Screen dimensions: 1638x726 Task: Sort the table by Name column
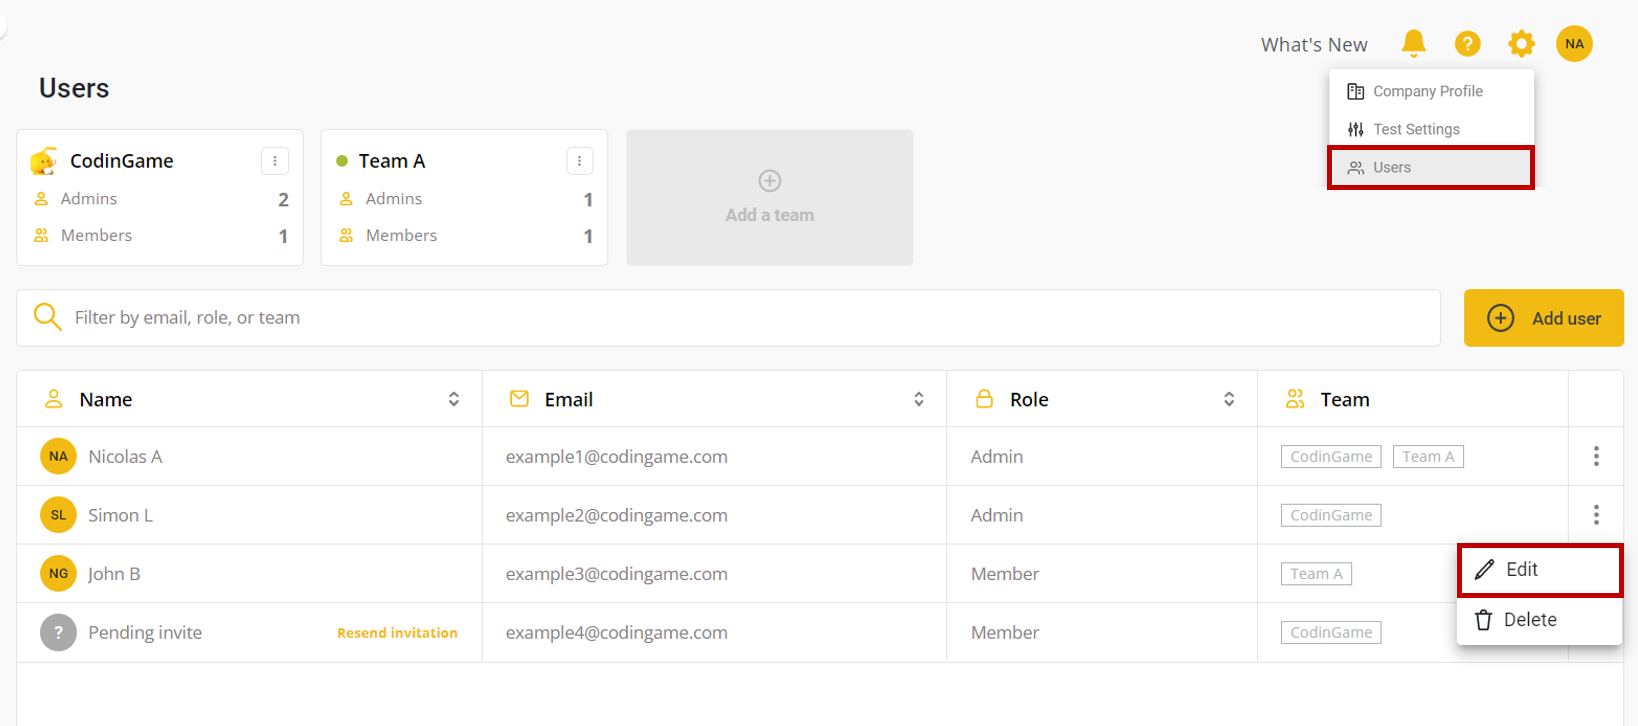(x=453, y=399)
